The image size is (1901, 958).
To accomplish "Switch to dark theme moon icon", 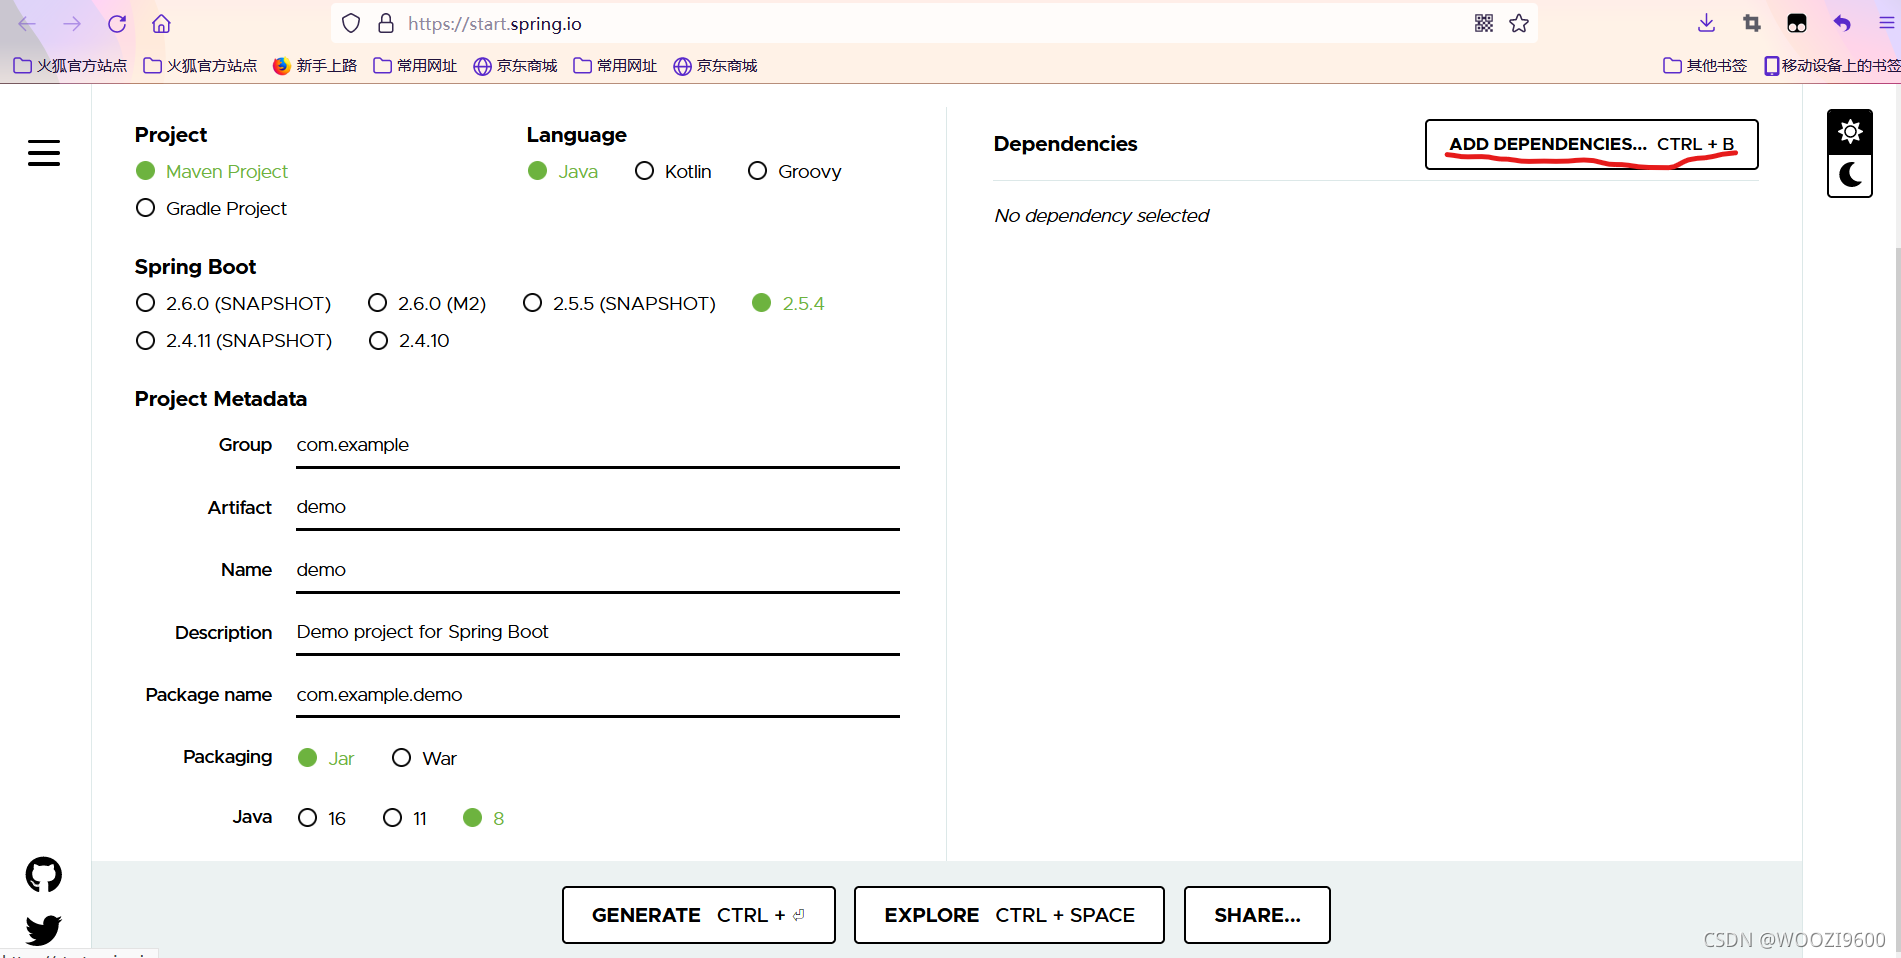I will pos(1850,175).
